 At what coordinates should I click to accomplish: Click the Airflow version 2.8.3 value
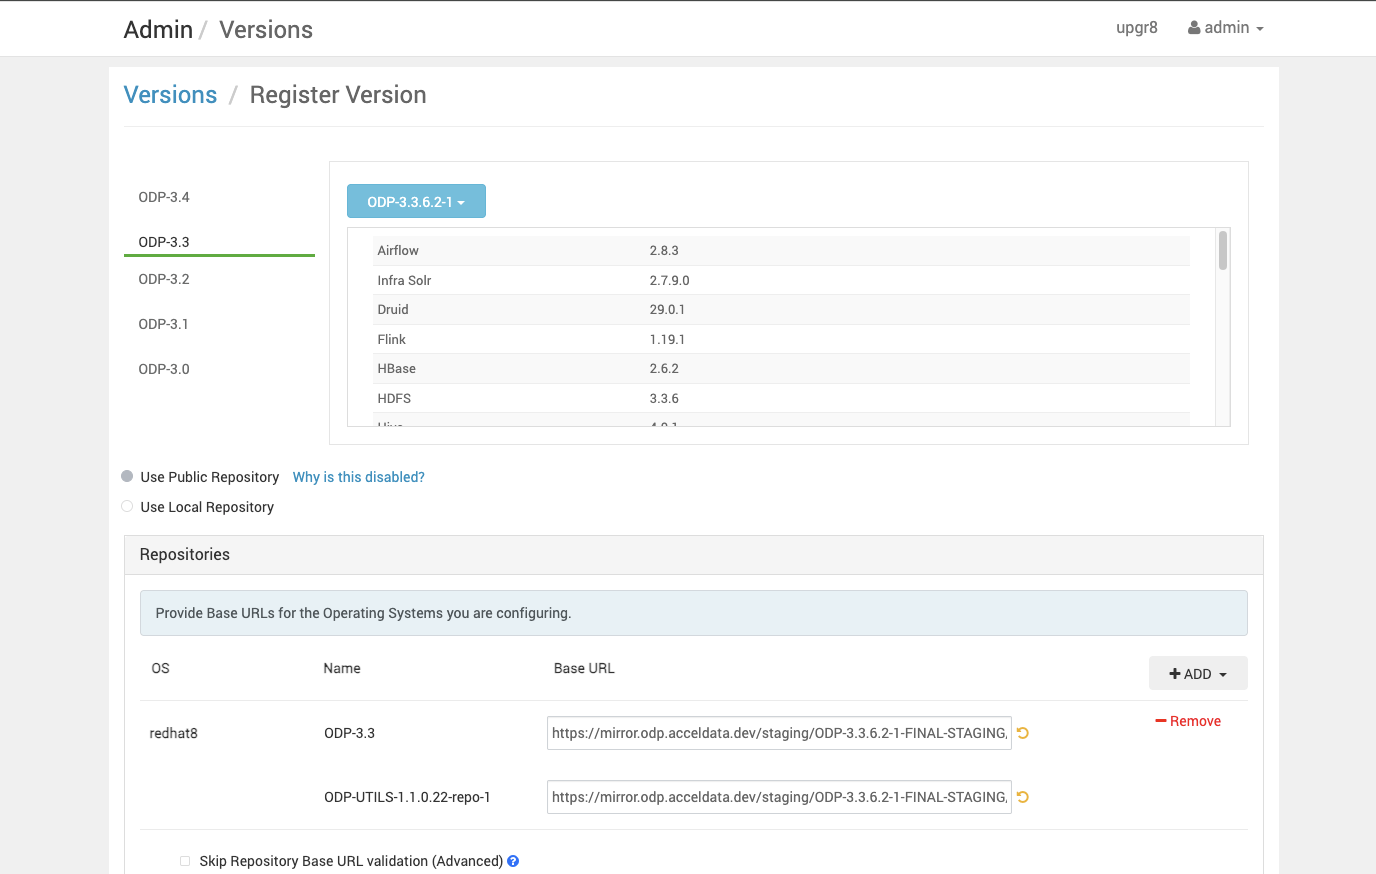click(x=664, y=251)
